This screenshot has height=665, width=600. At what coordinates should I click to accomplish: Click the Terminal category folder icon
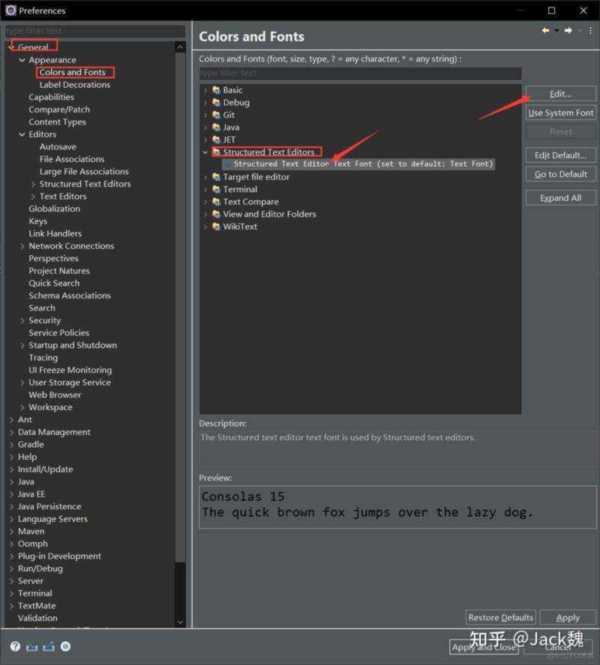coord(216,189)
